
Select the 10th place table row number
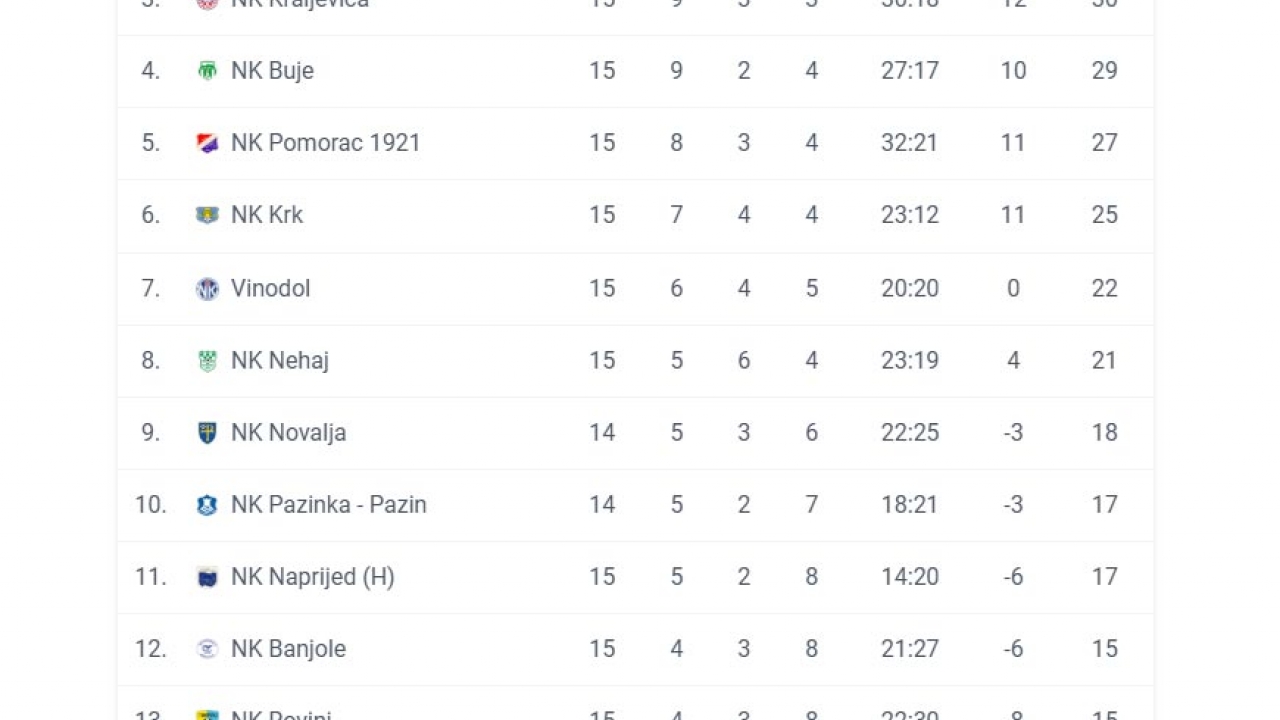150,505
